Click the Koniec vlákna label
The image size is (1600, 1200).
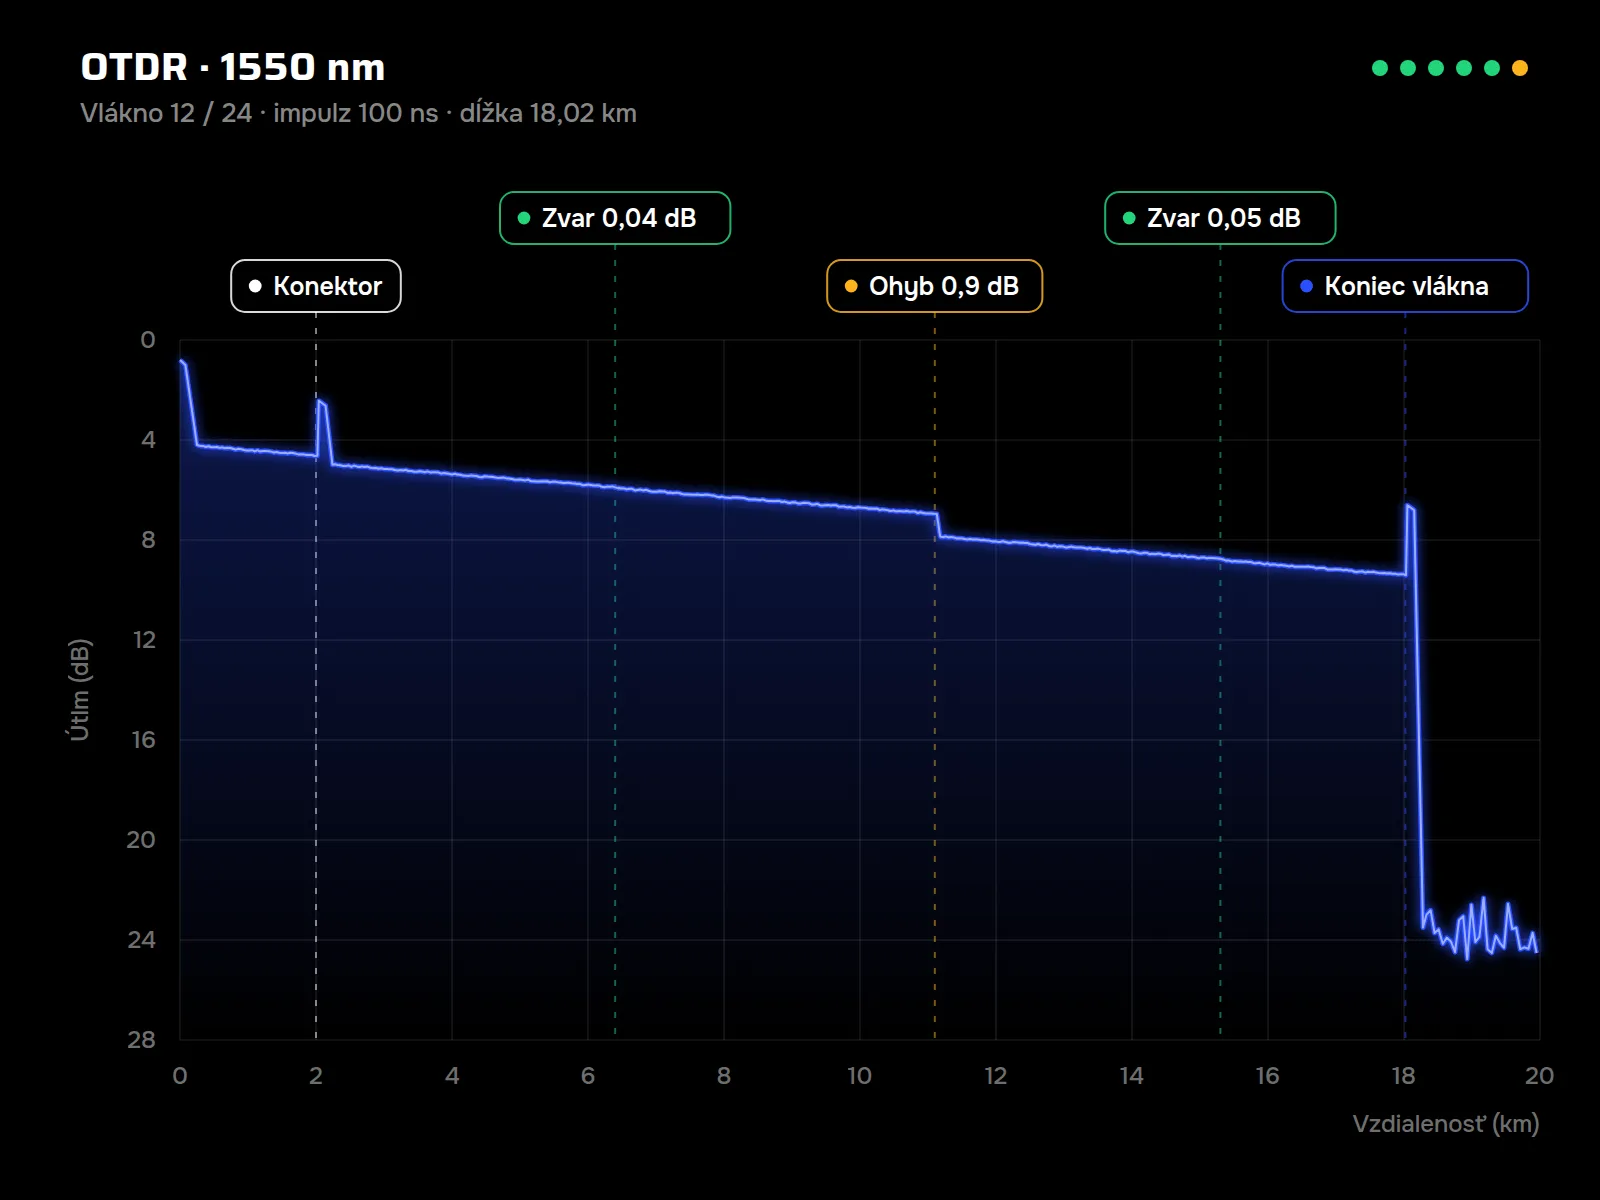(1405, 286)
